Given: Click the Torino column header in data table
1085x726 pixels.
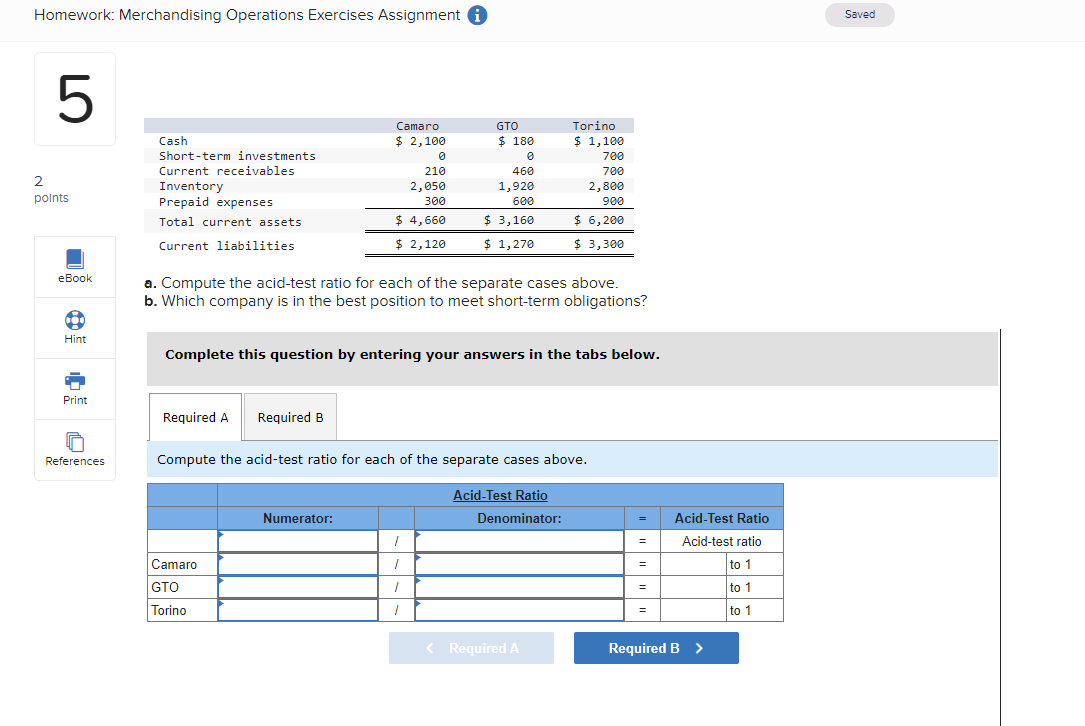Looking at the screenshot, I should pos(594,126).
